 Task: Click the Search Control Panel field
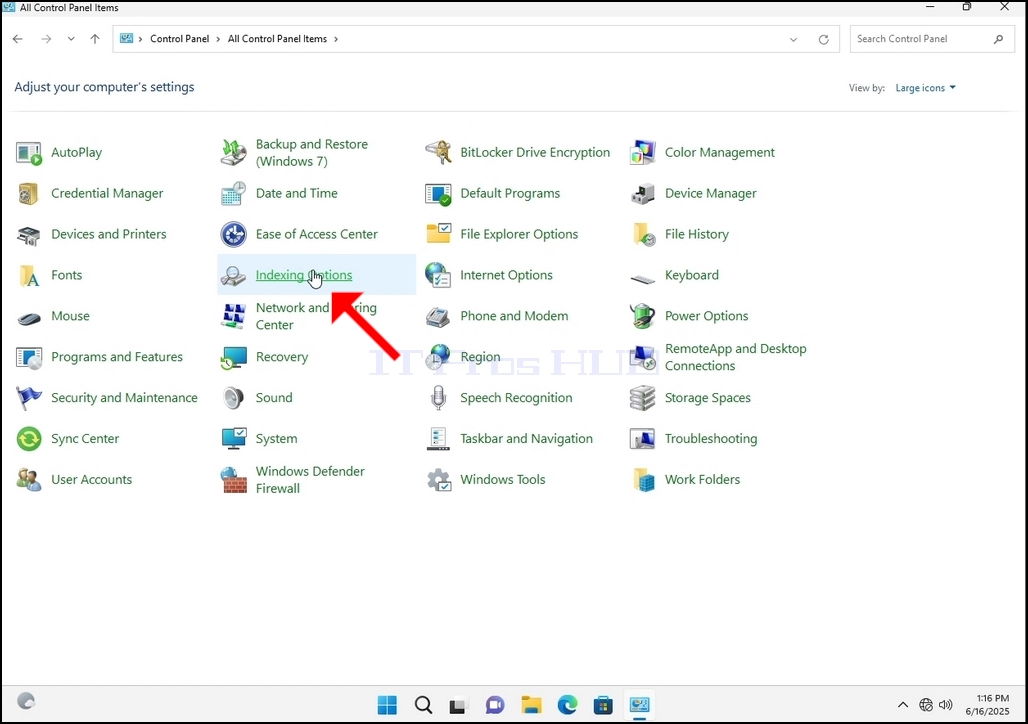932,39
